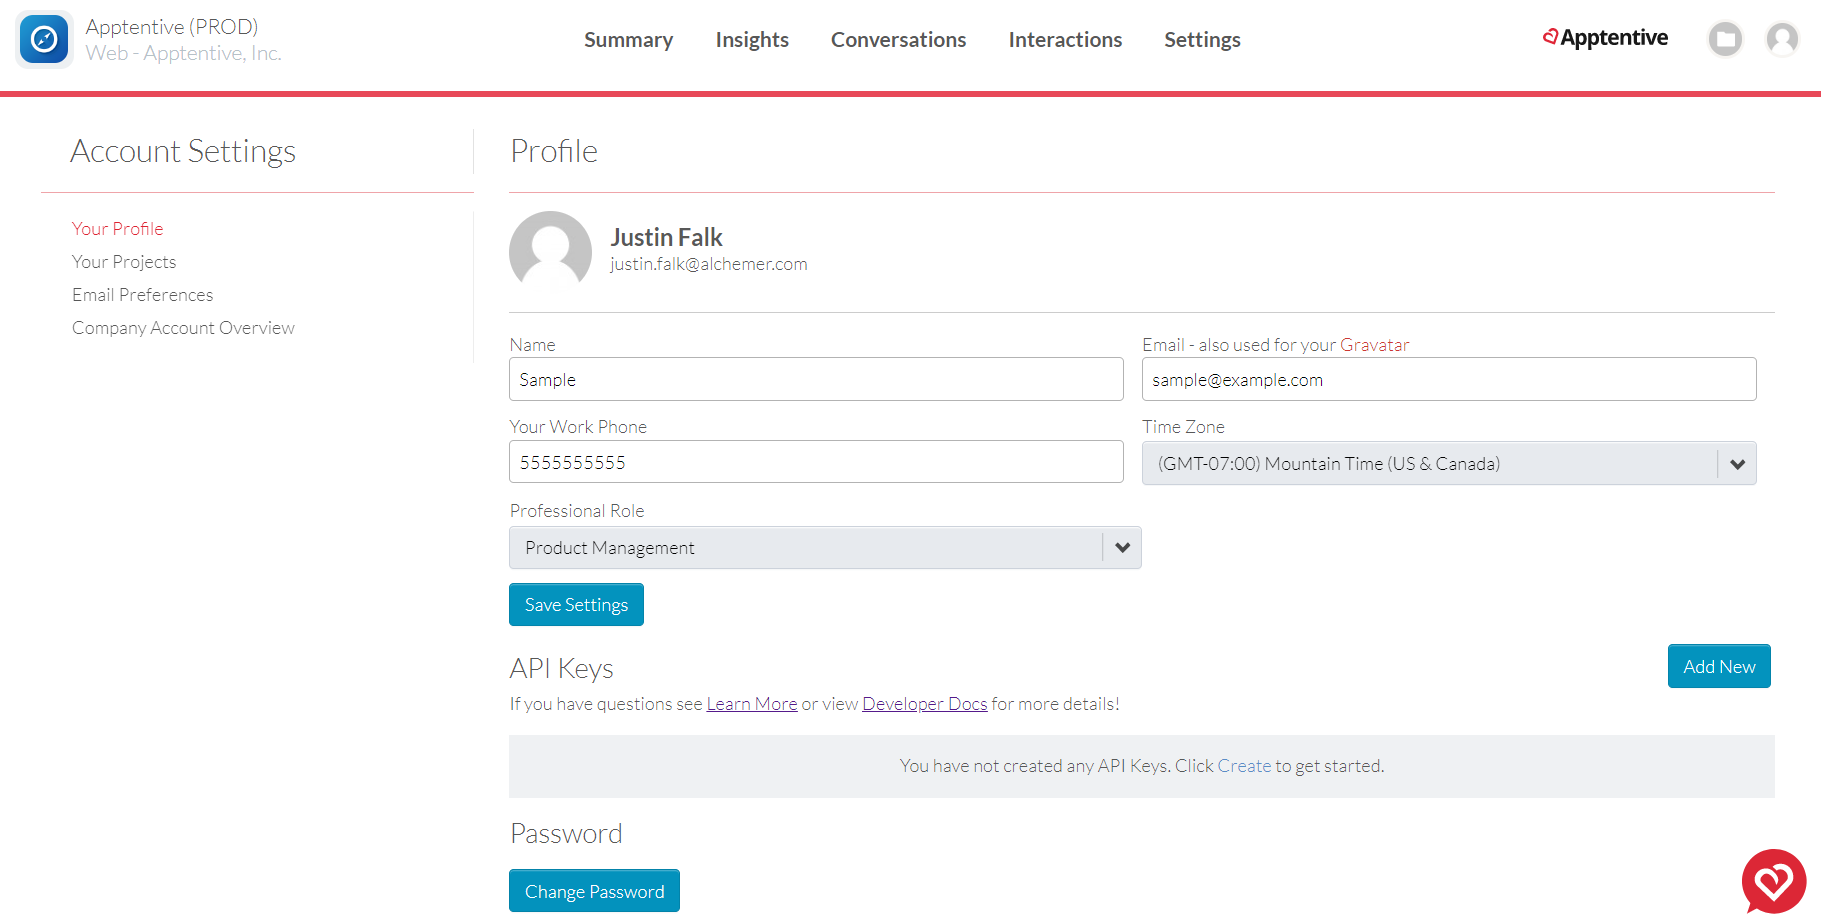Click the justin.falk@alchemer.com email text

point(709,264)
